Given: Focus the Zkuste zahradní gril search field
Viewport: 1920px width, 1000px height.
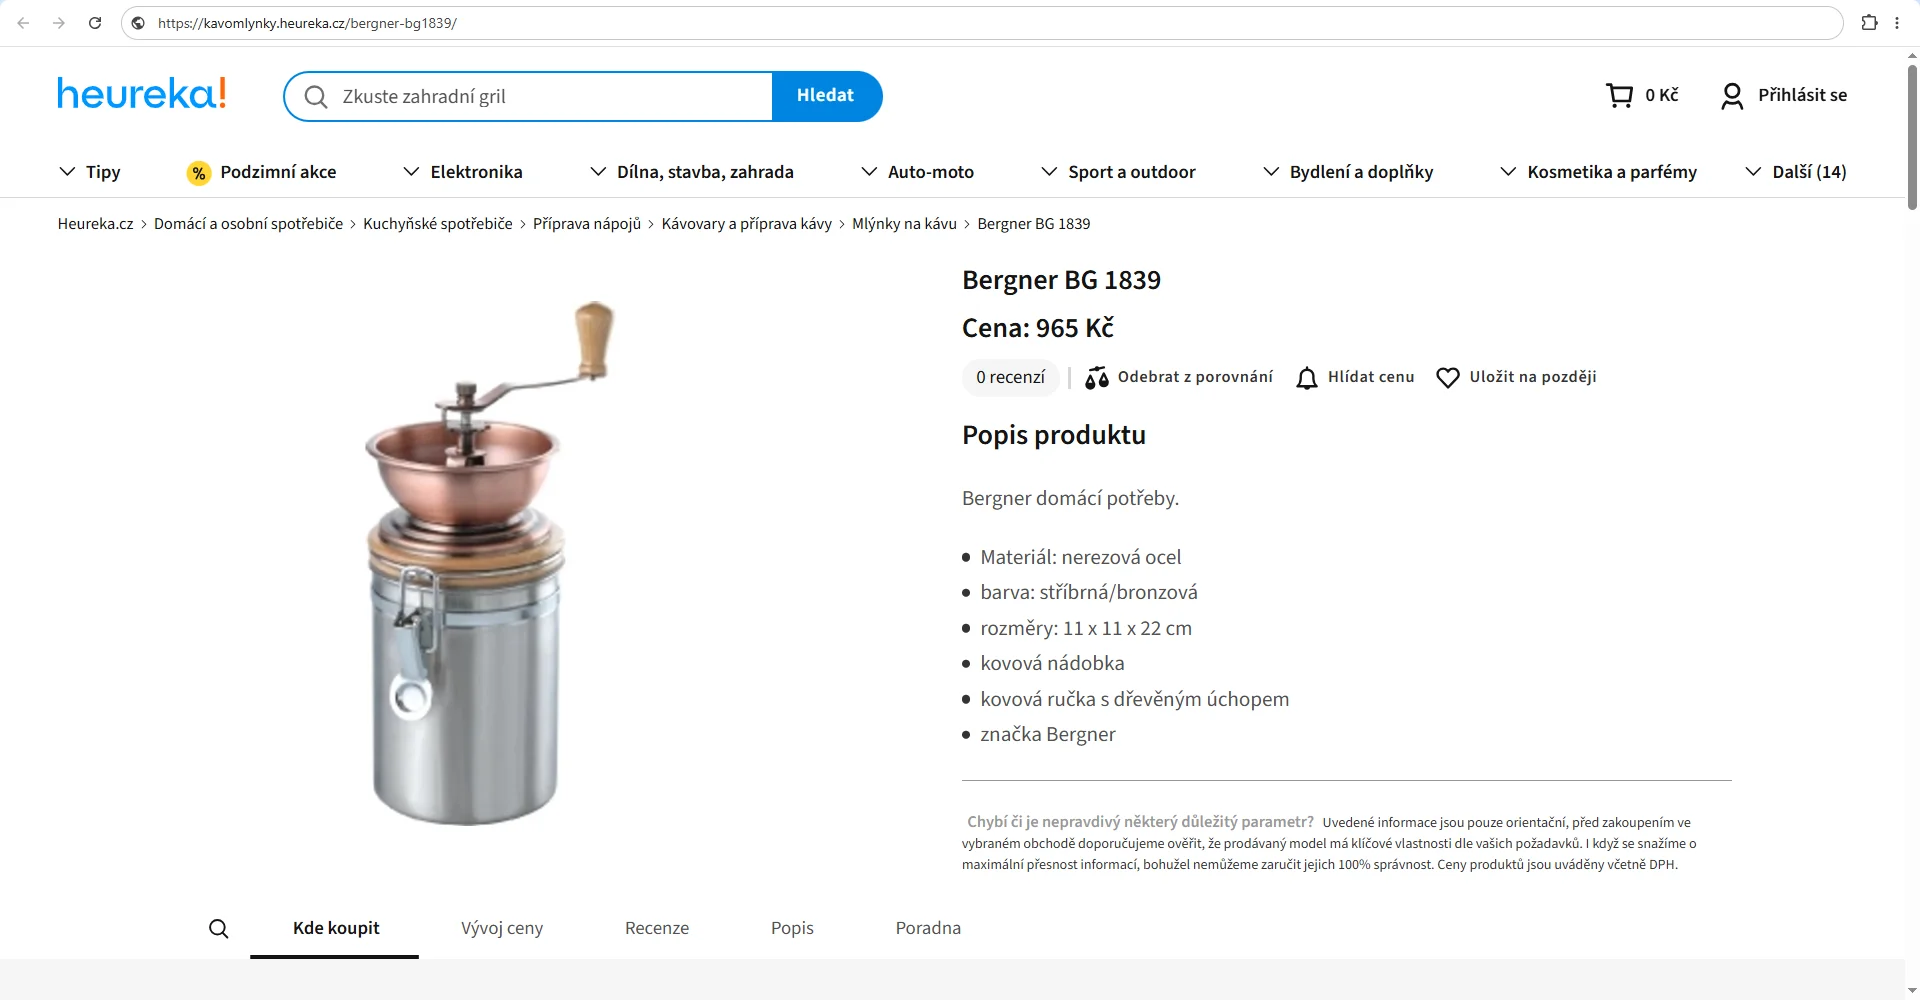Looking at the screenshot, I should point(528,96).
